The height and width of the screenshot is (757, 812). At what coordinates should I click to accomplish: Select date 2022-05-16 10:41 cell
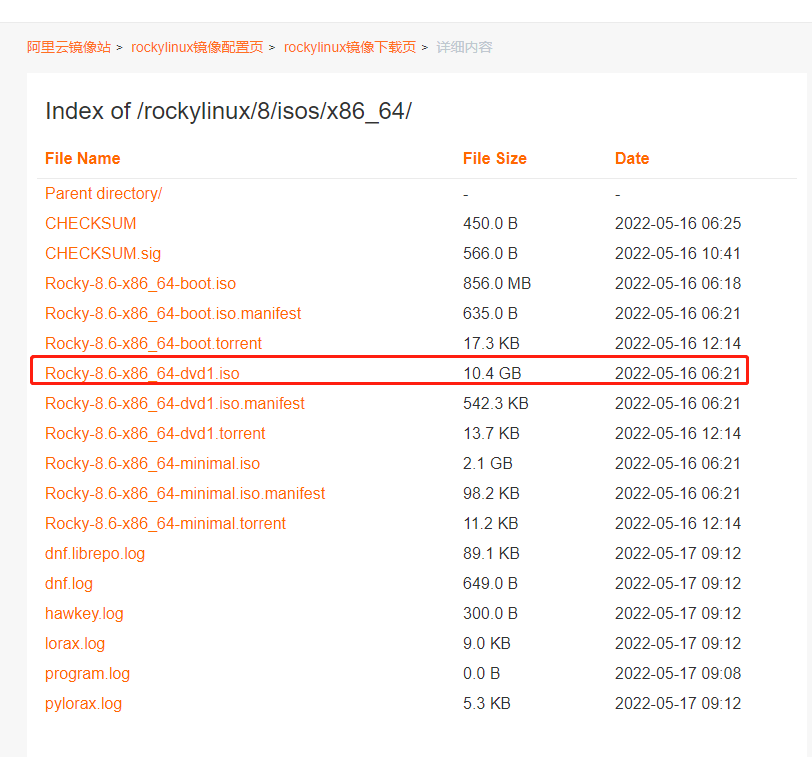(x=678, y=253)
